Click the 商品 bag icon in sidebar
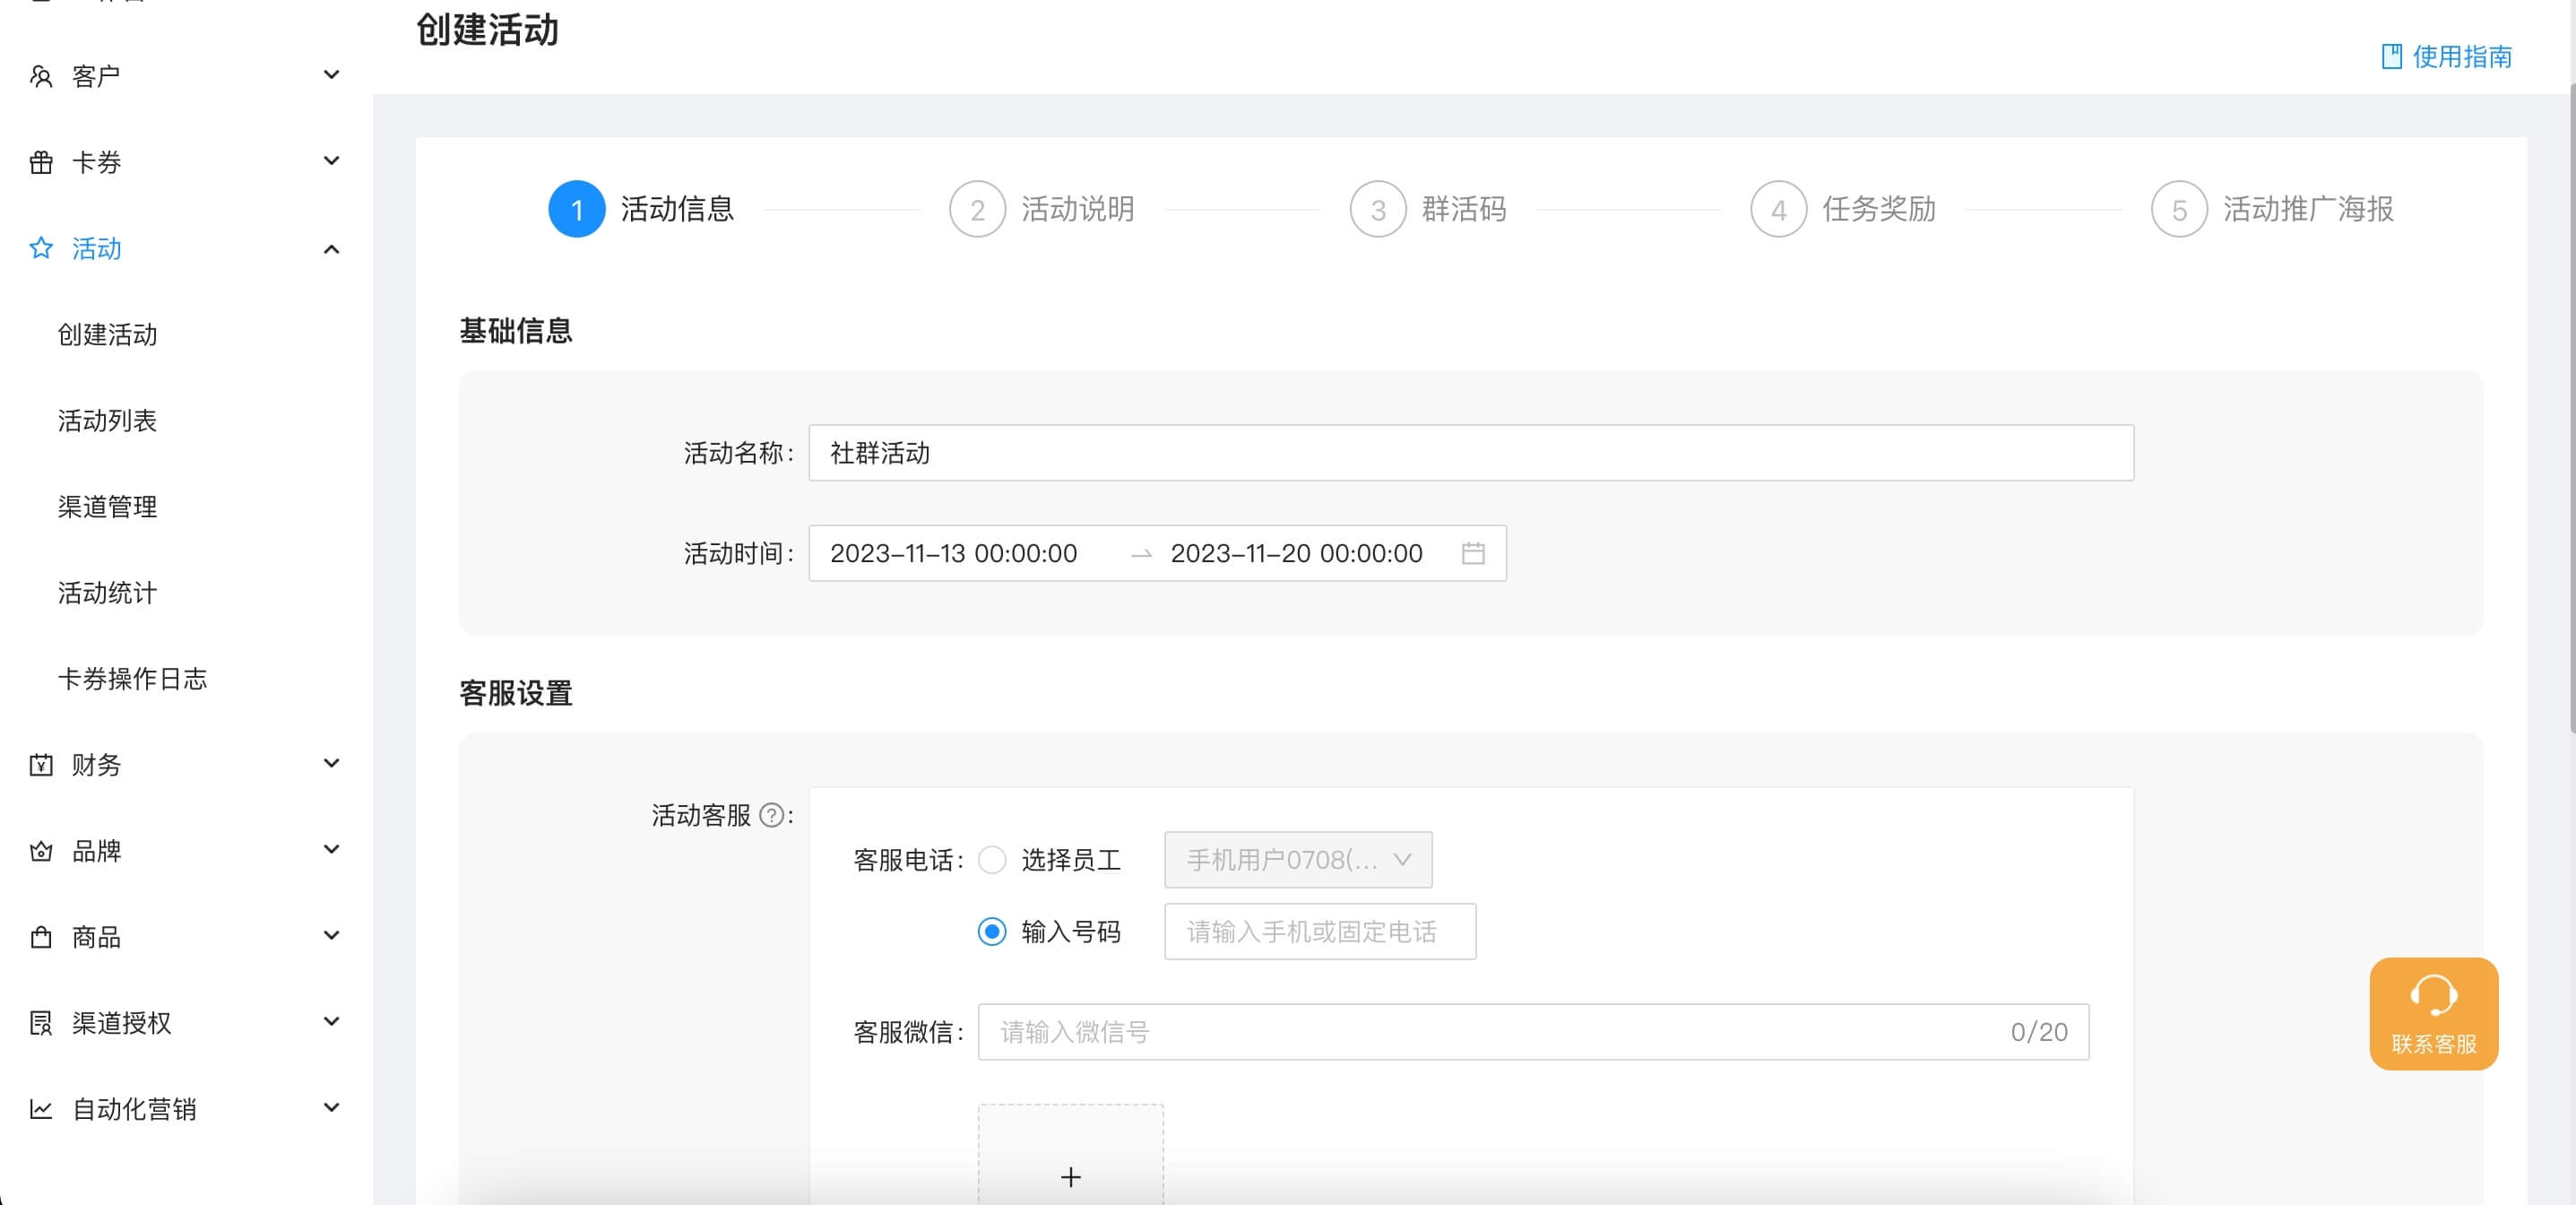 (x=41, y=937)
